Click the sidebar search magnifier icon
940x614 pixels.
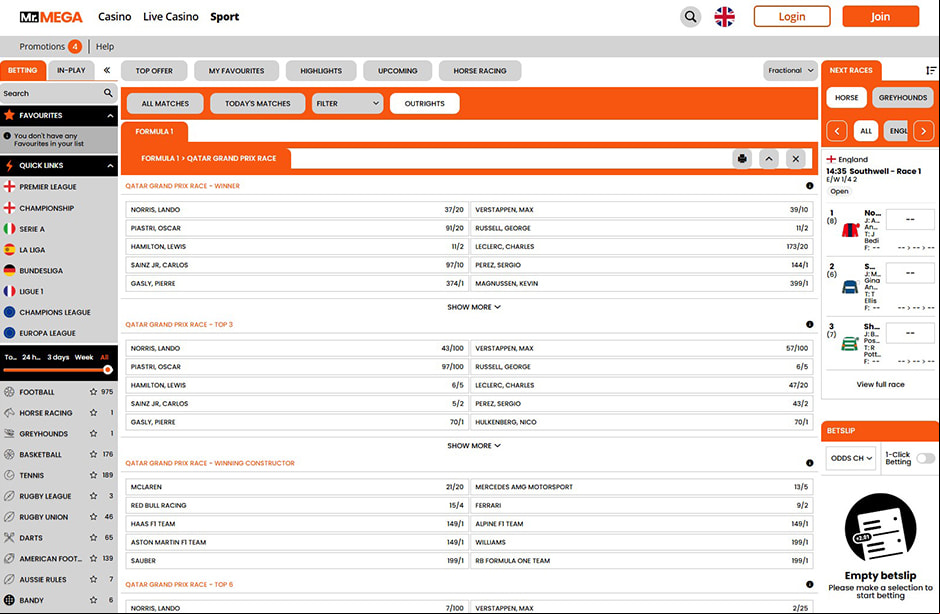(108, 93)
